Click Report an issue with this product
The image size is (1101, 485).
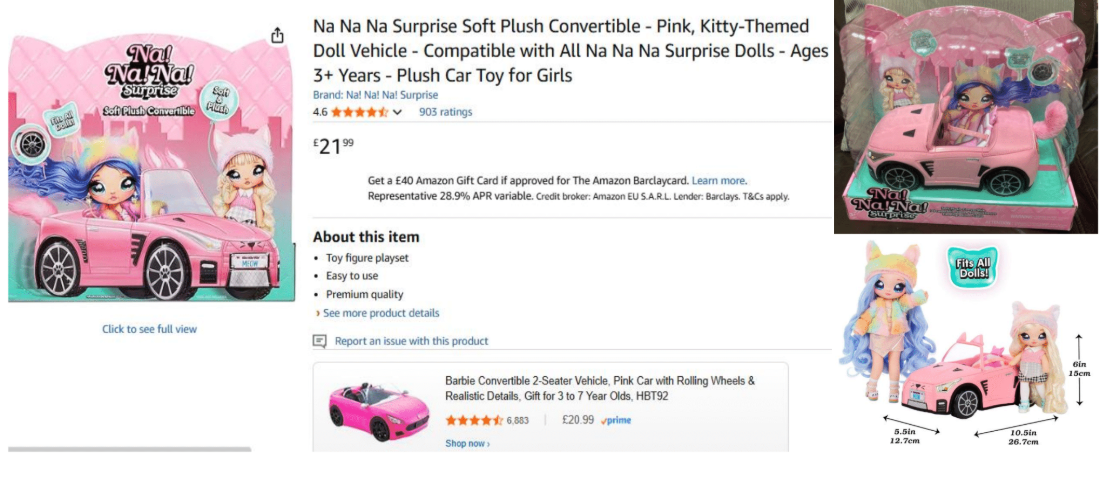tap(411, 341)
